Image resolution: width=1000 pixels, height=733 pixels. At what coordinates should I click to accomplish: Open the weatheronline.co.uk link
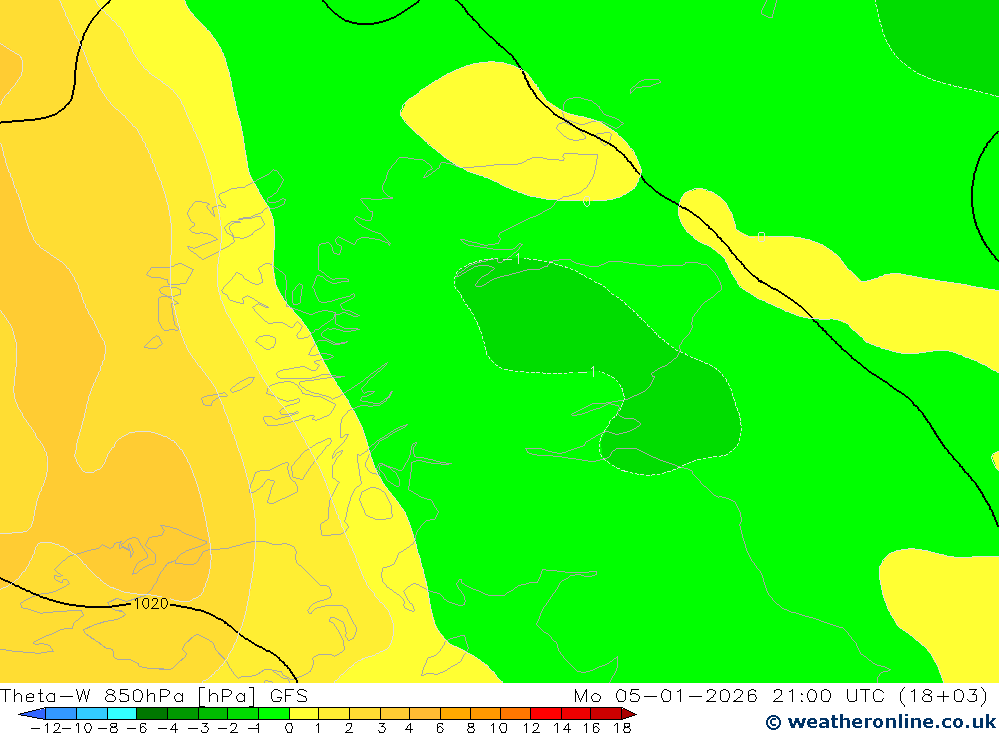(x=880, y=722)
